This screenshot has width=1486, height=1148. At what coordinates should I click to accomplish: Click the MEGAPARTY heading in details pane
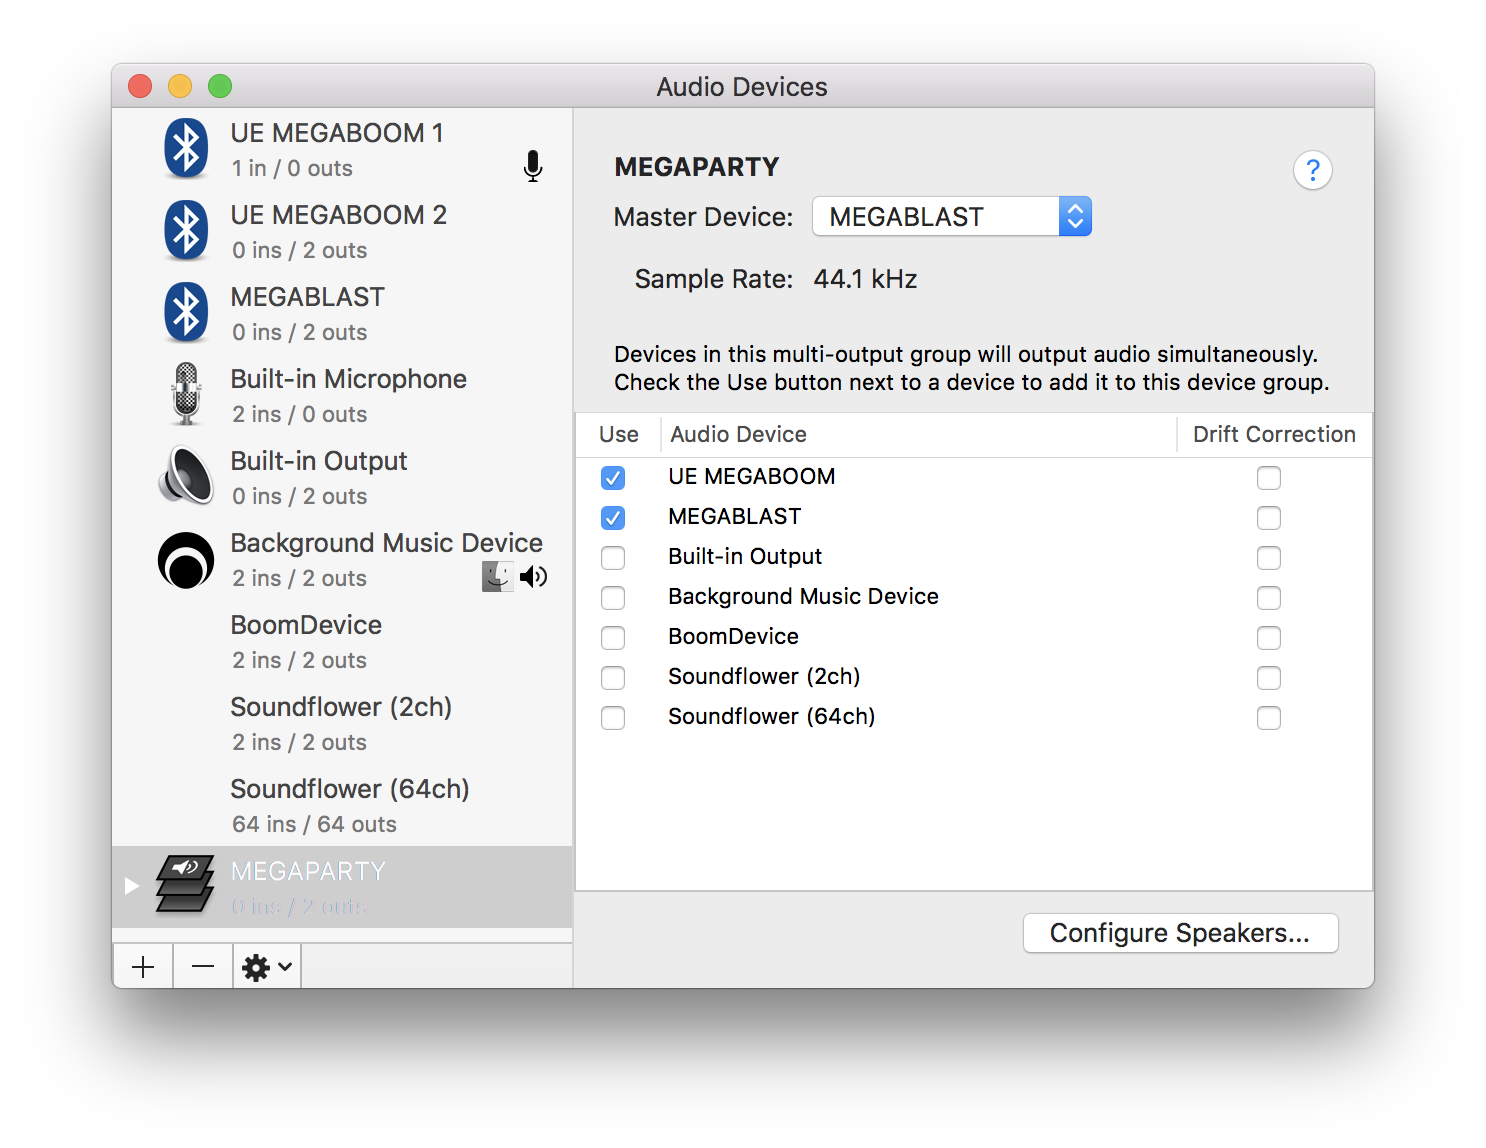tap(697, 167)
